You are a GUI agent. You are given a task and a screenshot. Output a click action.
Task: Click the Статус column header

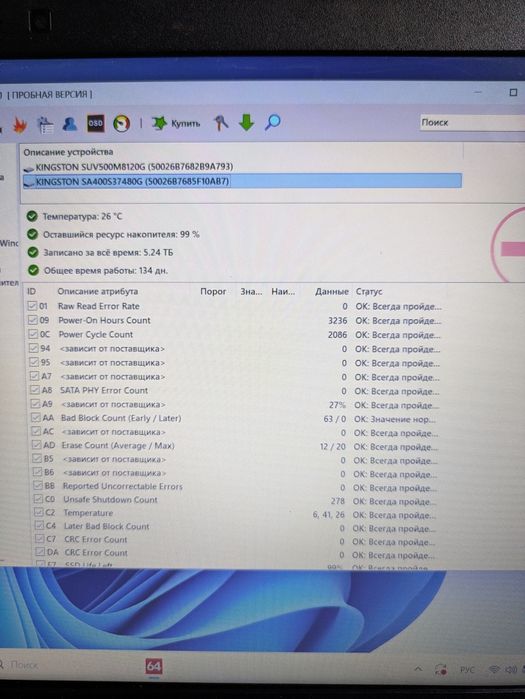click(x=369, y=292)
